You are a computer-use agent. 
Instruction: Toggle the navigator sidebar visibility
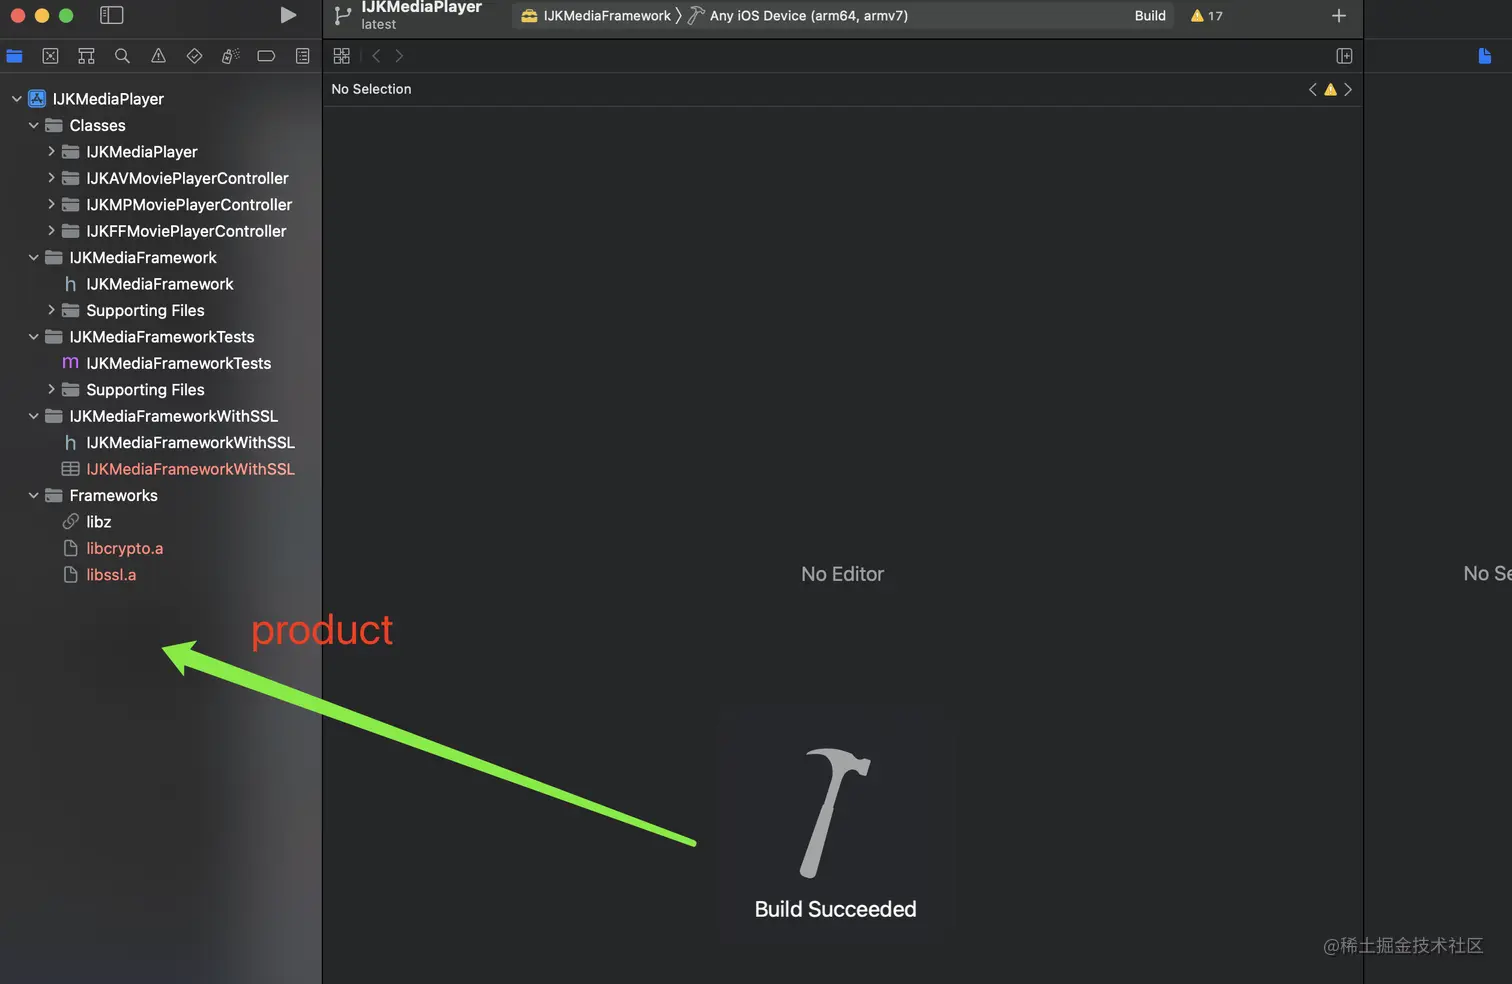[112, 15]
